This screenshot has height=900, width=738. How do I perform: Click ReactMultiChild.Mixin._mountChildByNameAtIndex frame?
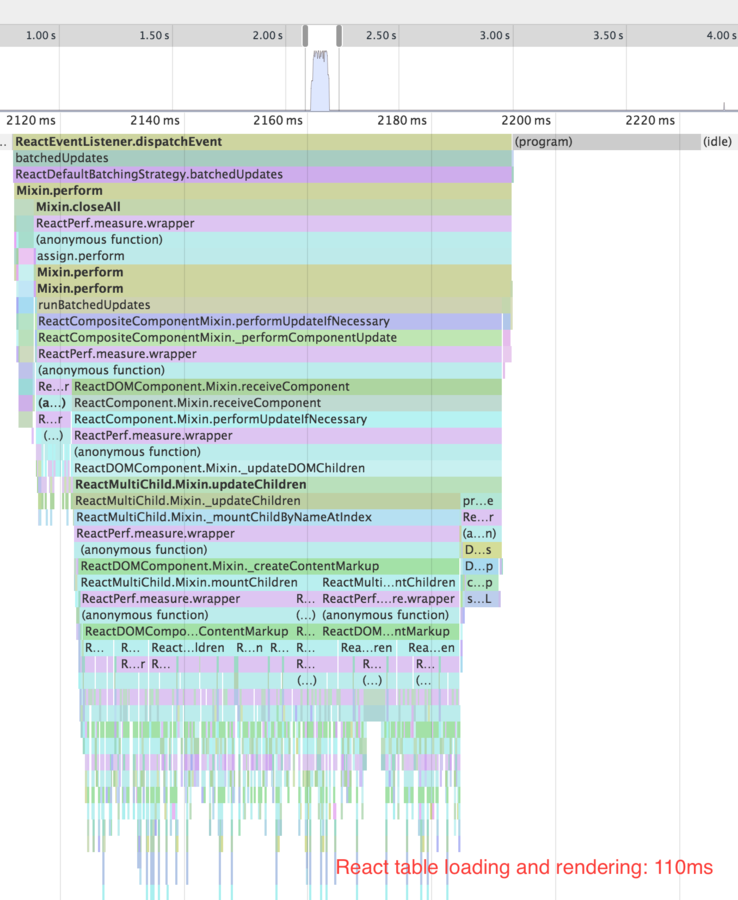click(267, 517)
